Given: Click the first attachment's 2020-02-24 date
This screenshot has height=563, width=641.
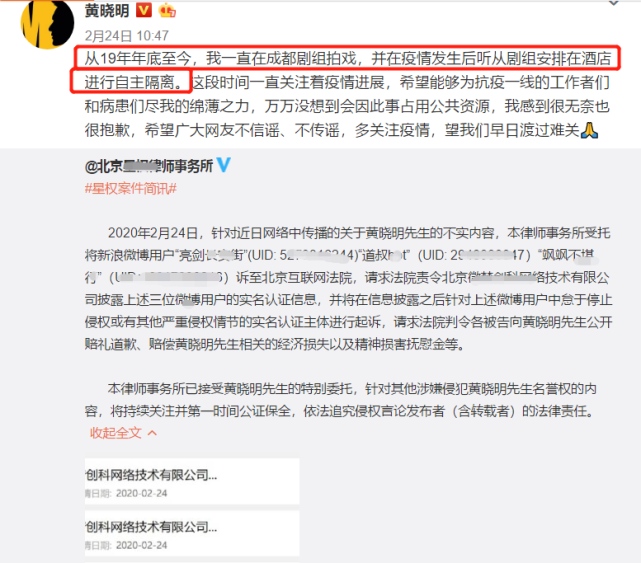Looking at the screenshot, I should (x=141, y=493).
